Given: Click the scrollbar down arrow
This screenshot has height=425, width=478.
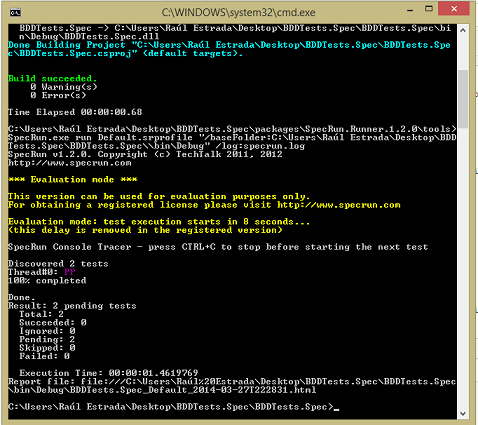Looking at the screenshot, I should click(462, 413).
